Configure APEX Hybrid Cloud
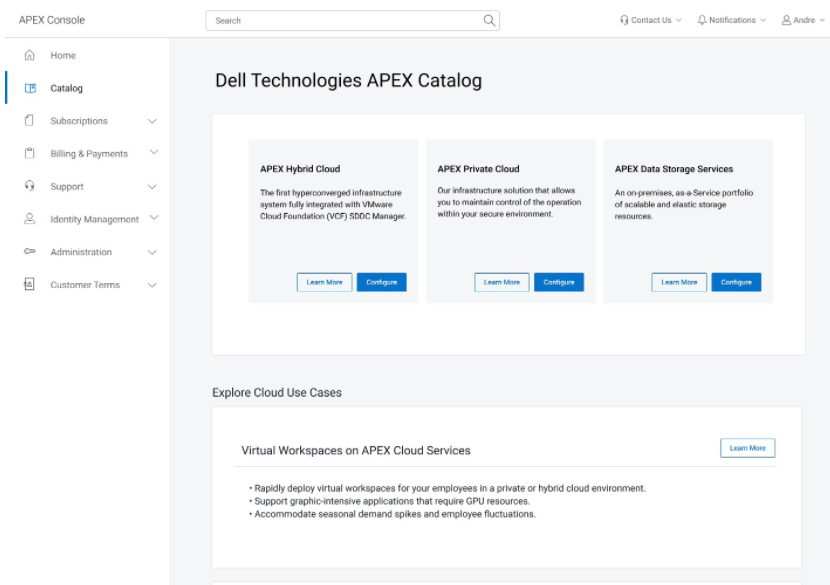 382,282
